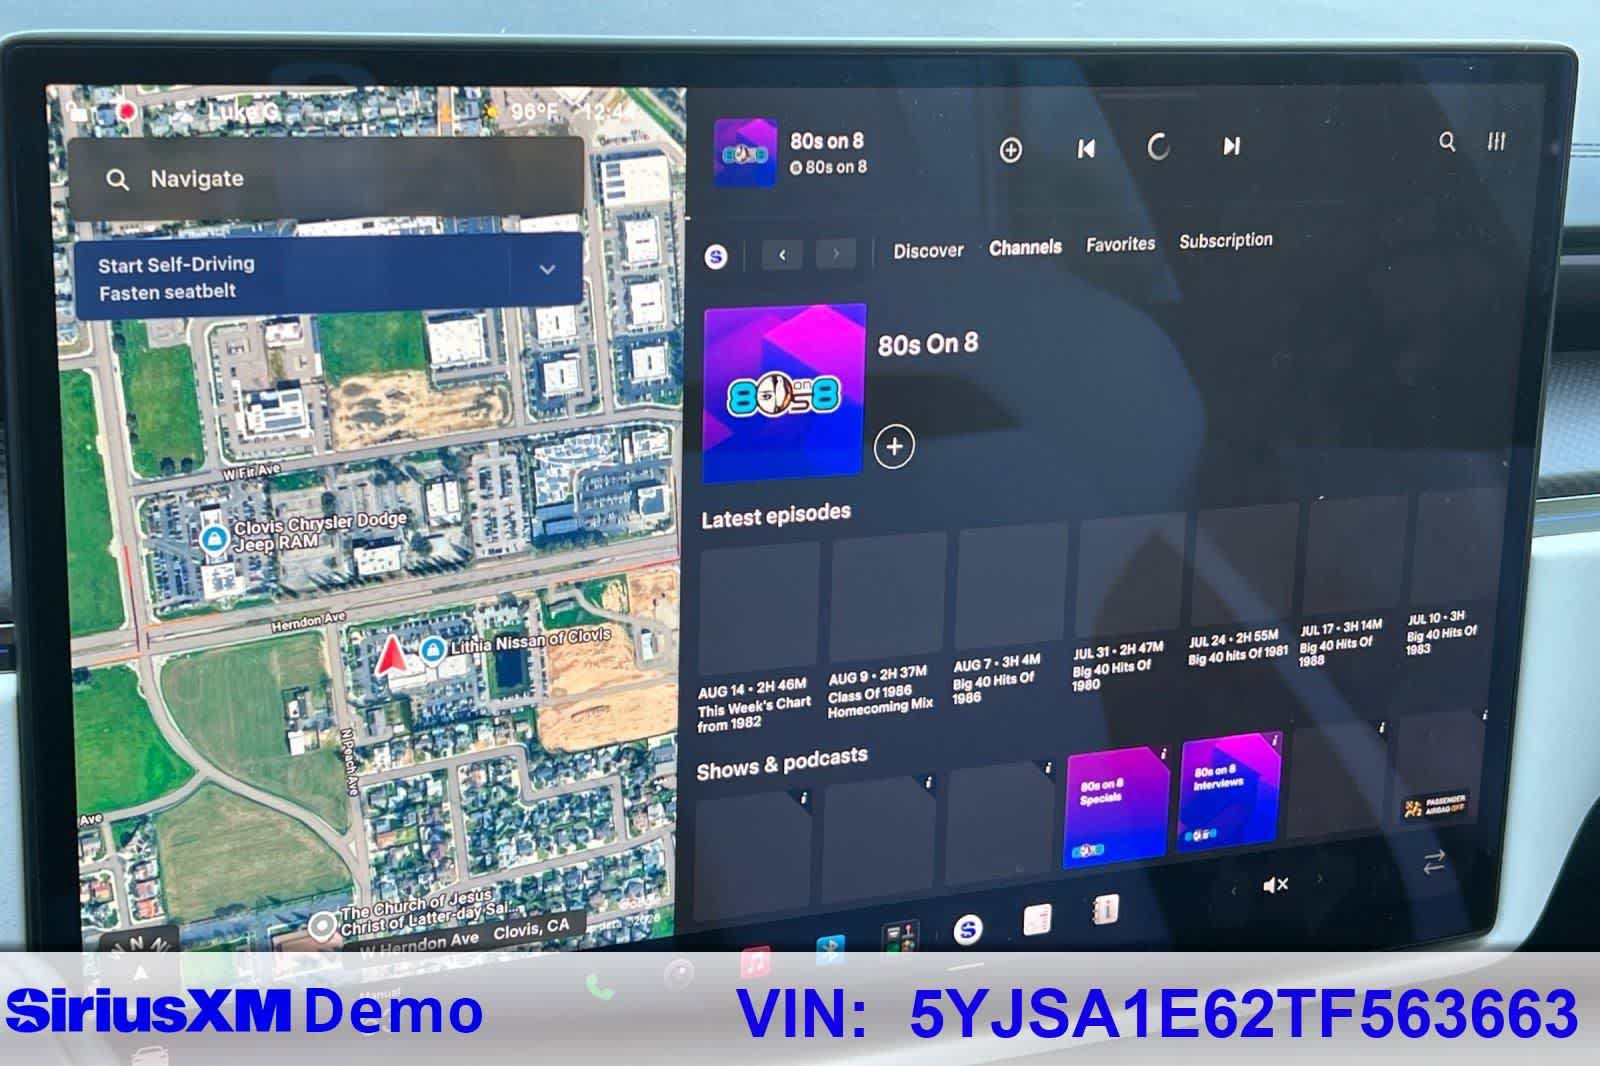This screenshot has width=1600, height=1066.
Task: Tap passenger airbag off indicator
Action: point(1435,806)
